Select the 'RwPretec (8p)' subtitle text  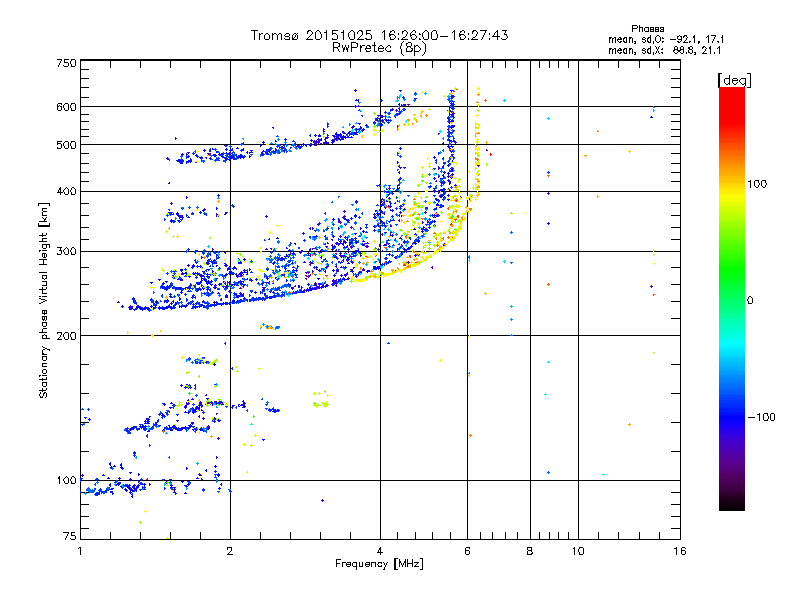tap(379, 48)
